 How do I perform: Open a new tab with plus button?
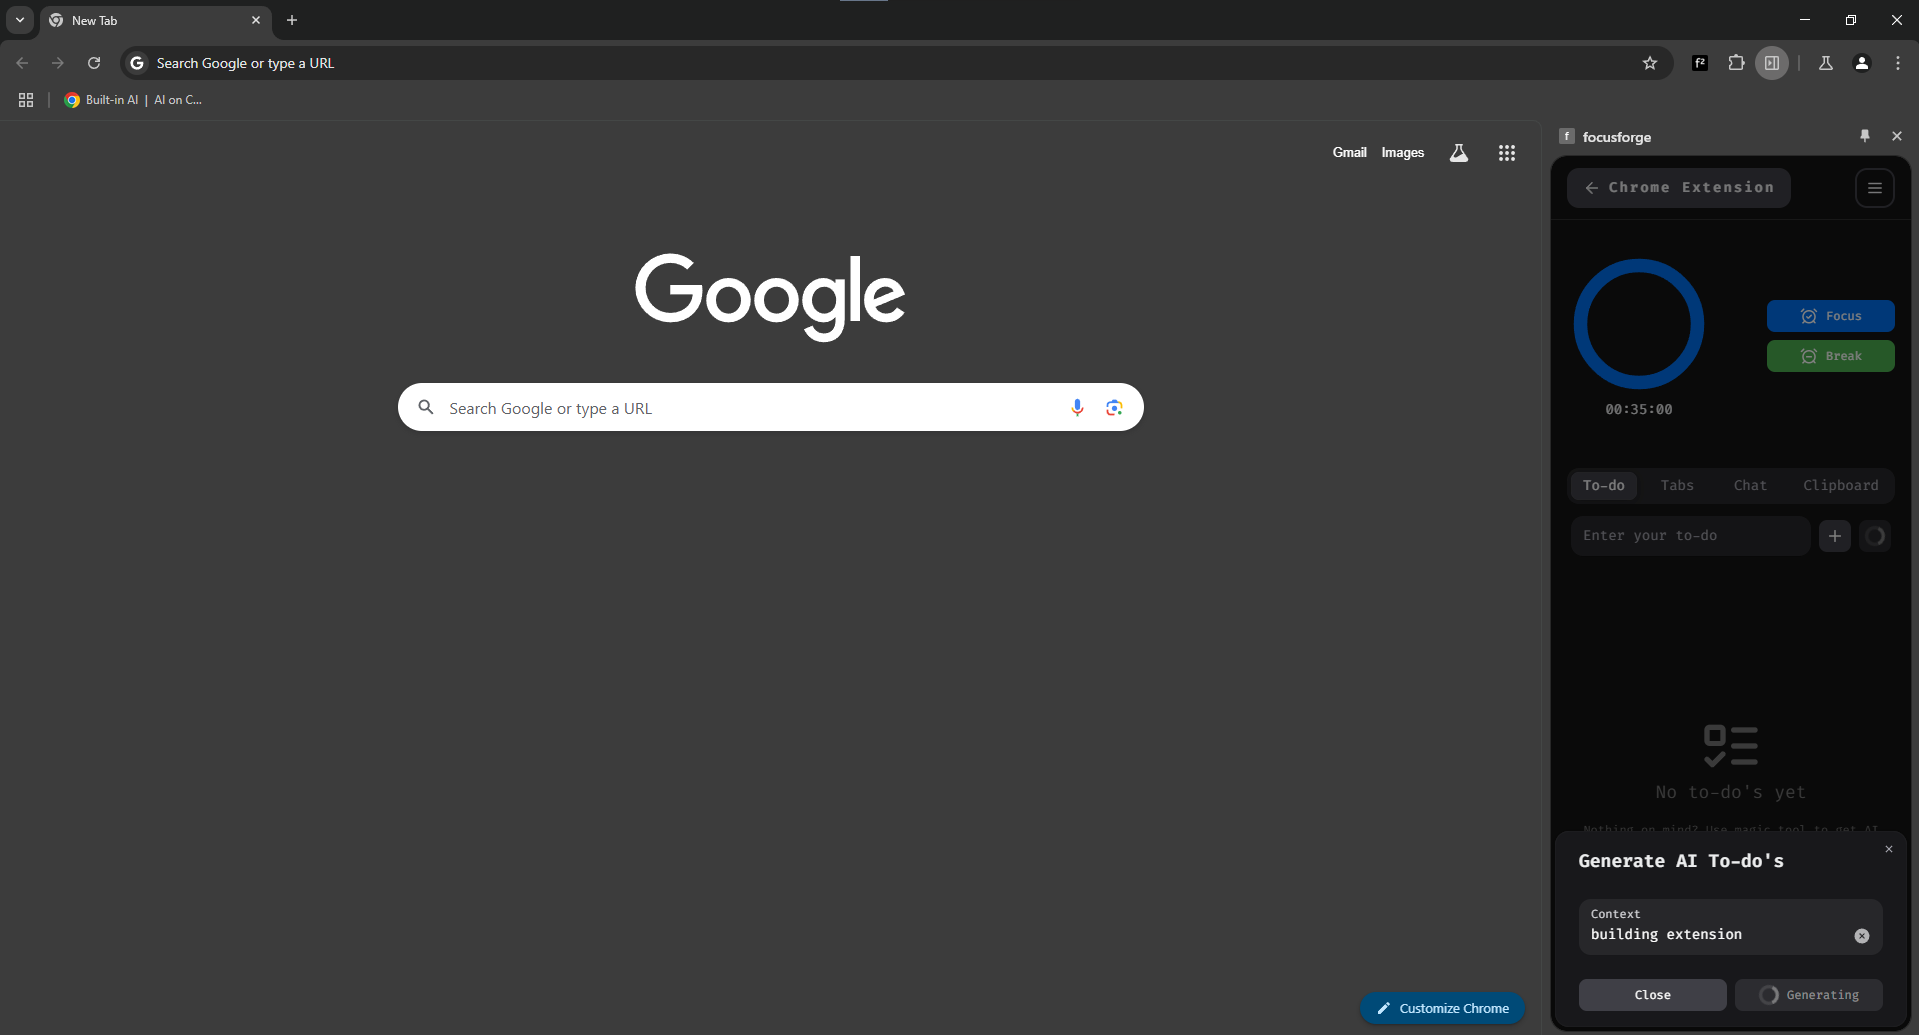(292, 20)
